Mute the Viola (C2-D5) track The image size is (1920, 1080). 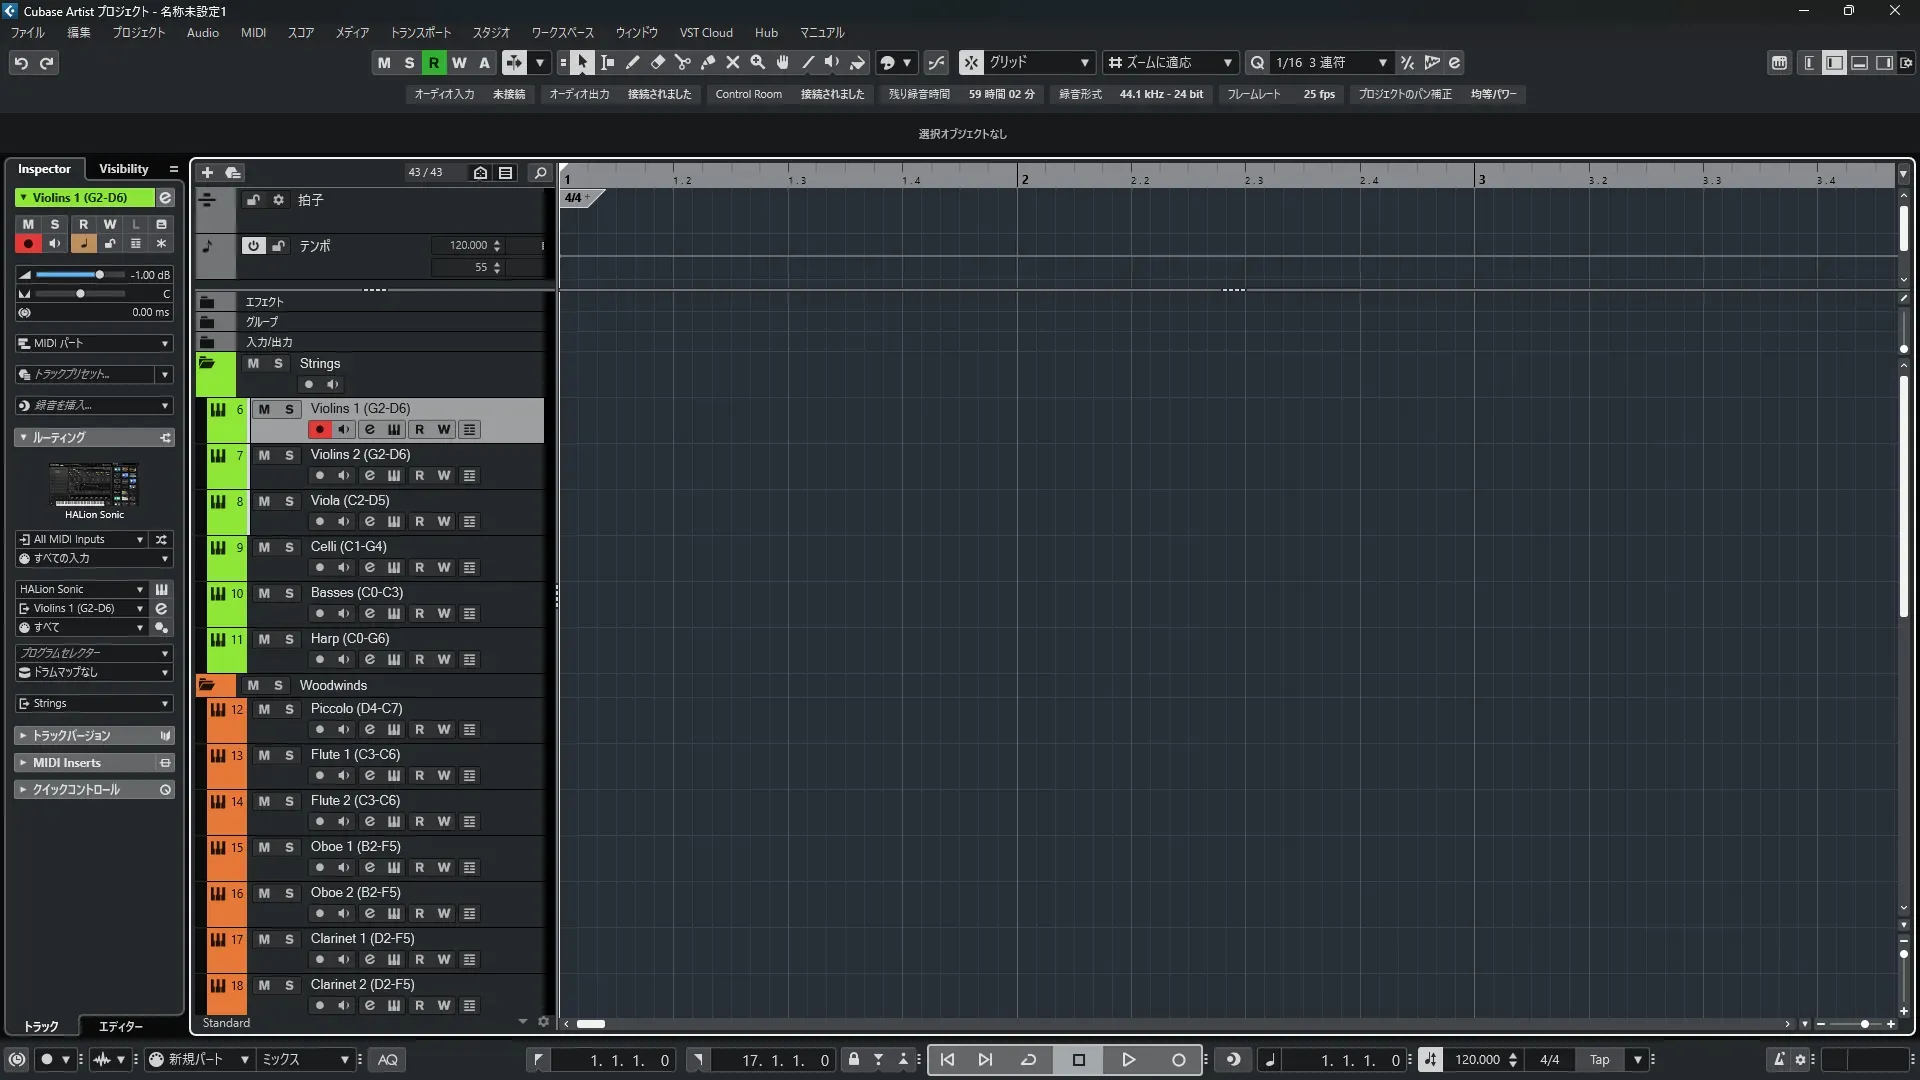264,501
